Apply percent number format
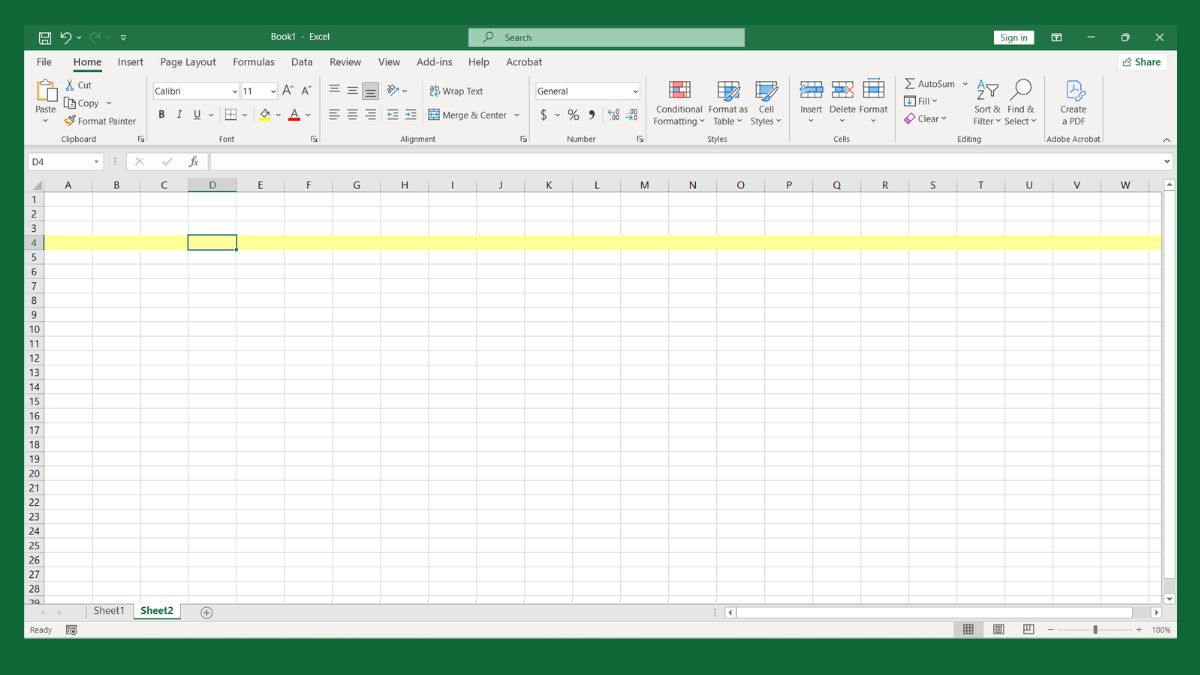The image size is (1200, 675). pyautogui.click(x=573, y=114)
